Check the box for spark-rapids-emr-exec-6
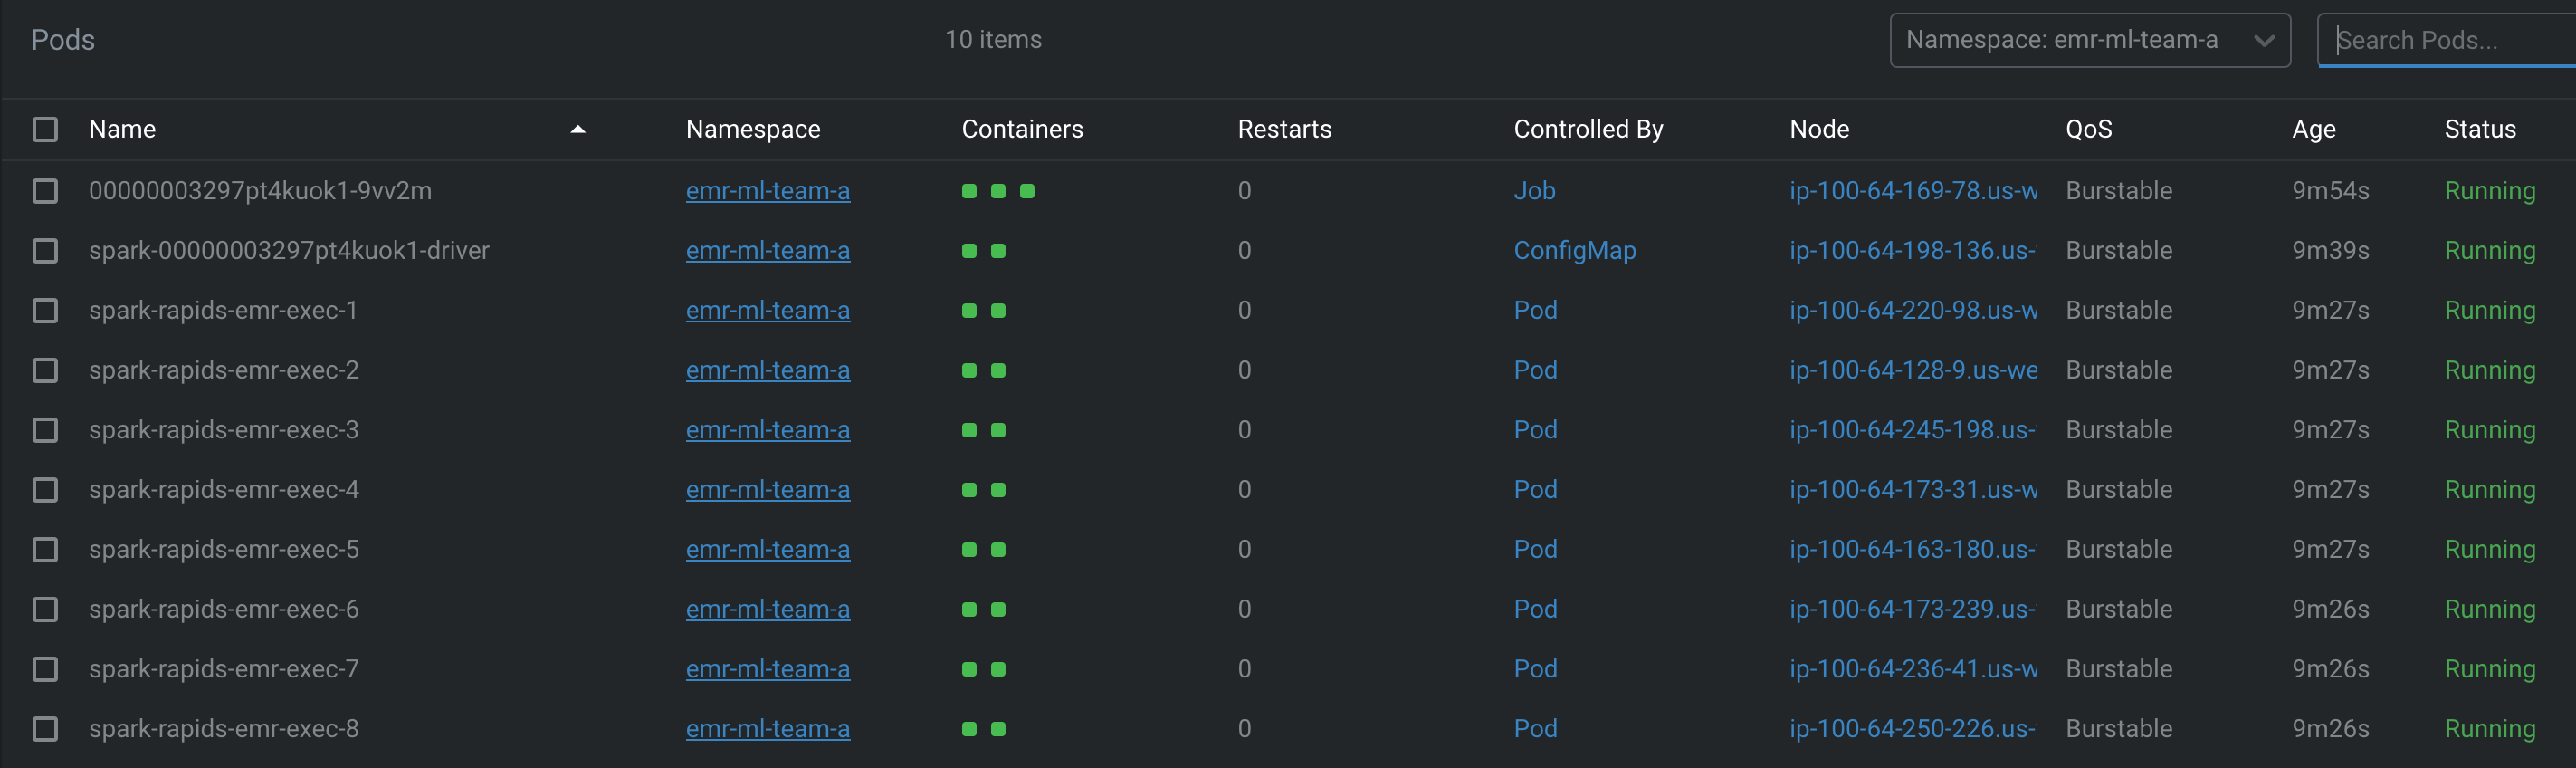Viewport: 2576px width, 768px height. tap(45, 610)
